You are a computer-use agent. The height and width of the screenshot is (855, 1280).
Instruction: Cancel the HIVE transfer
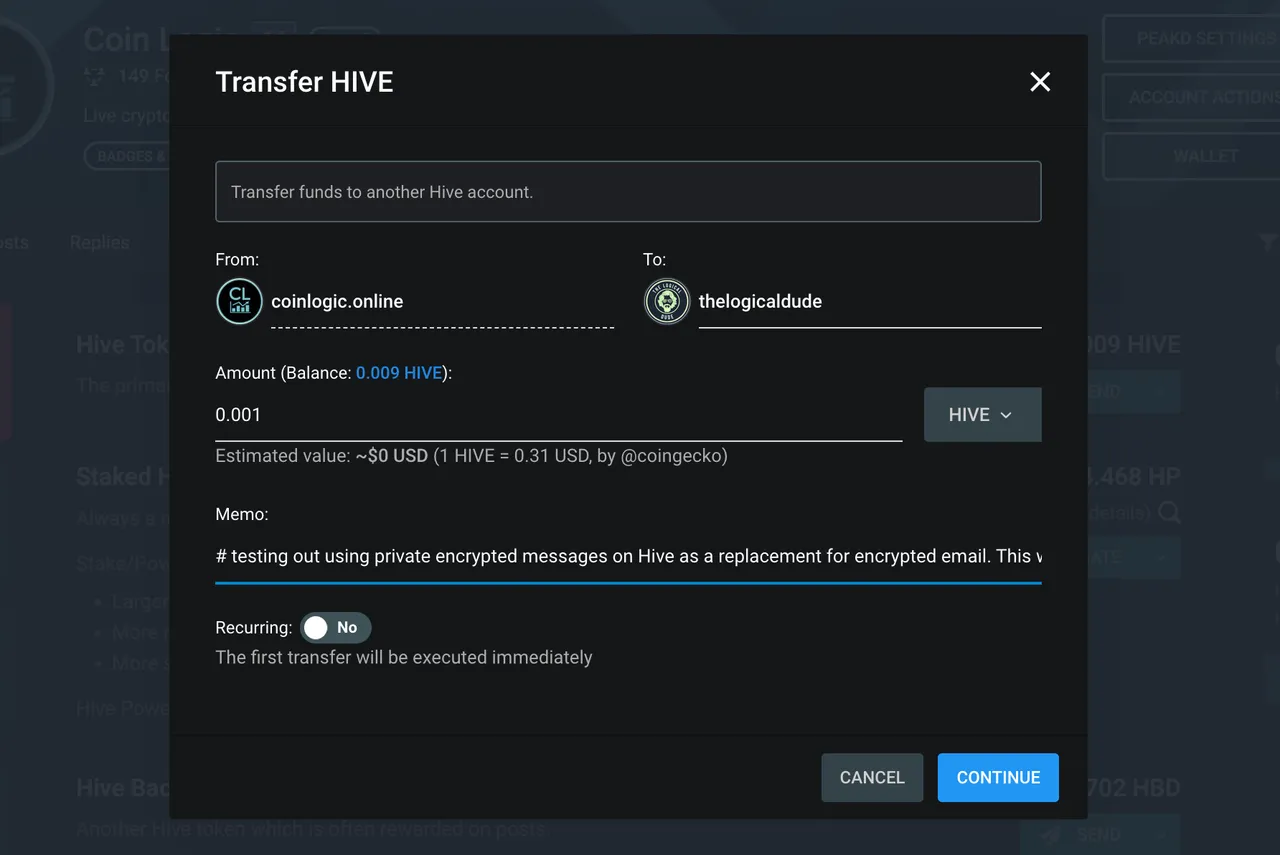pyautogui.click(x=872, y=777)
